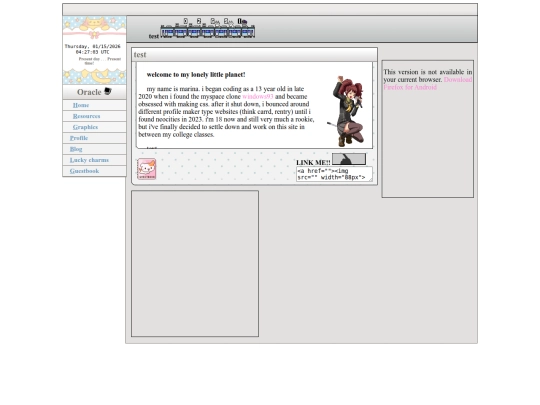The width and height of the screenshot is (540, 405).
Task: Click the date and time clock text
Action: [x=93, y=49]
